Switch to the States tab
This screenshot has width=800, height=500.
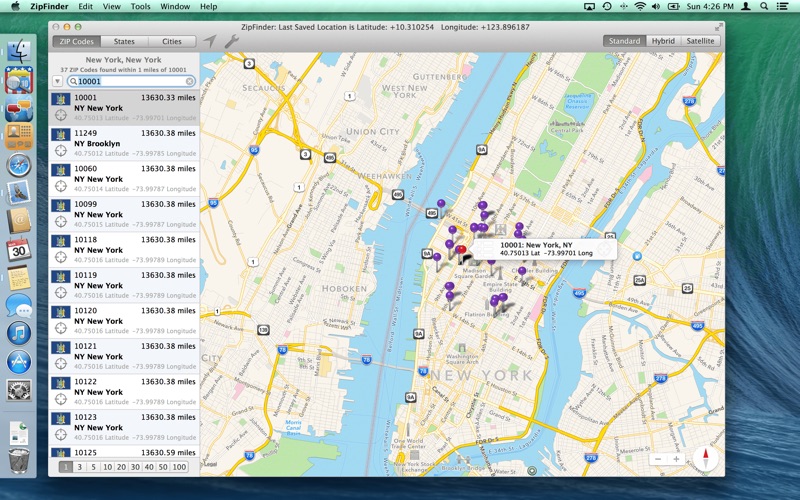[x=124, y=42]
